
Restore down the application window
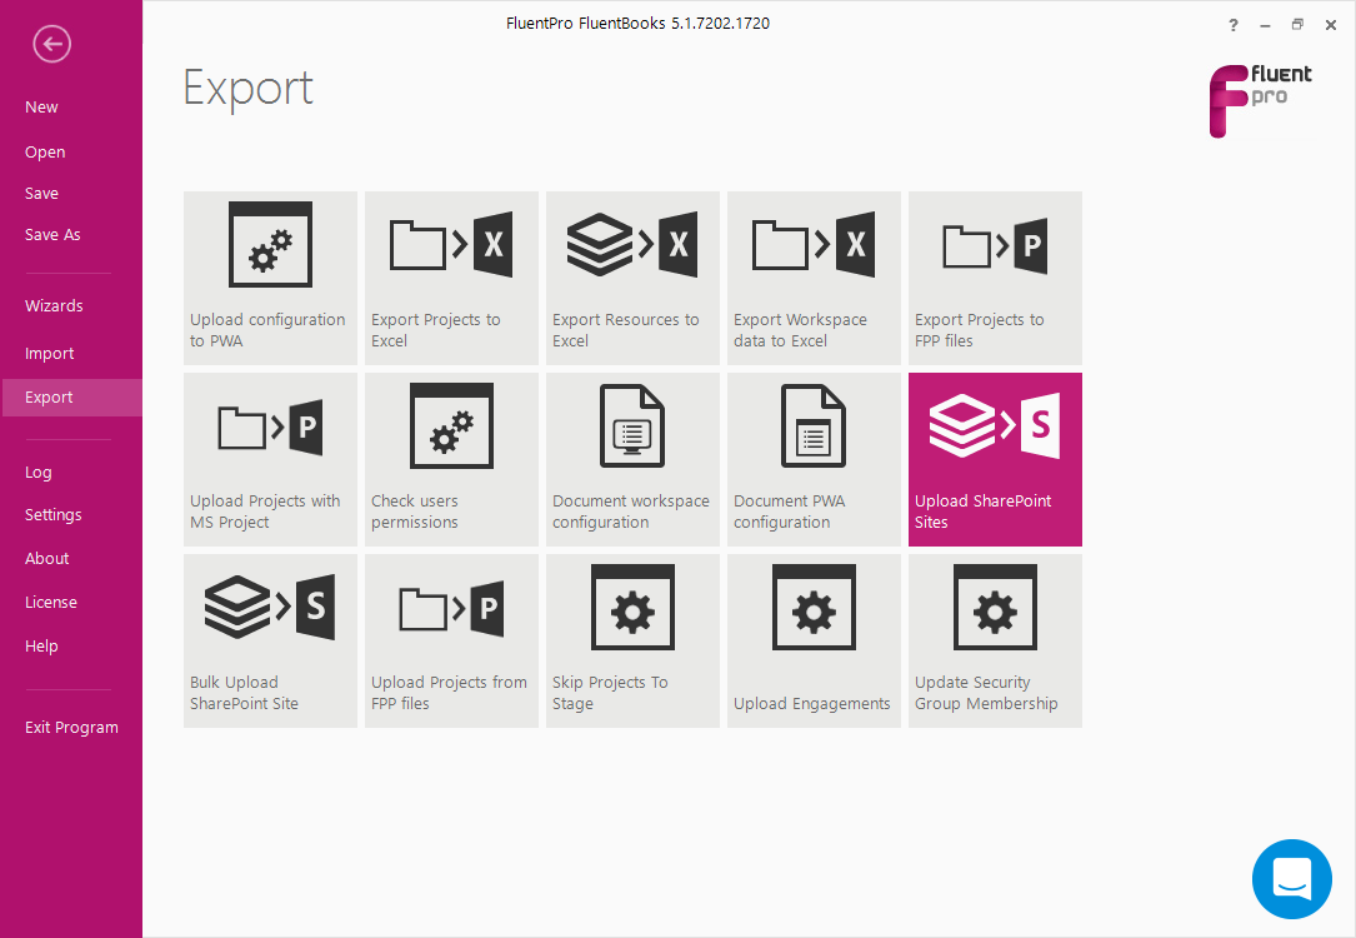(1297, 24)
